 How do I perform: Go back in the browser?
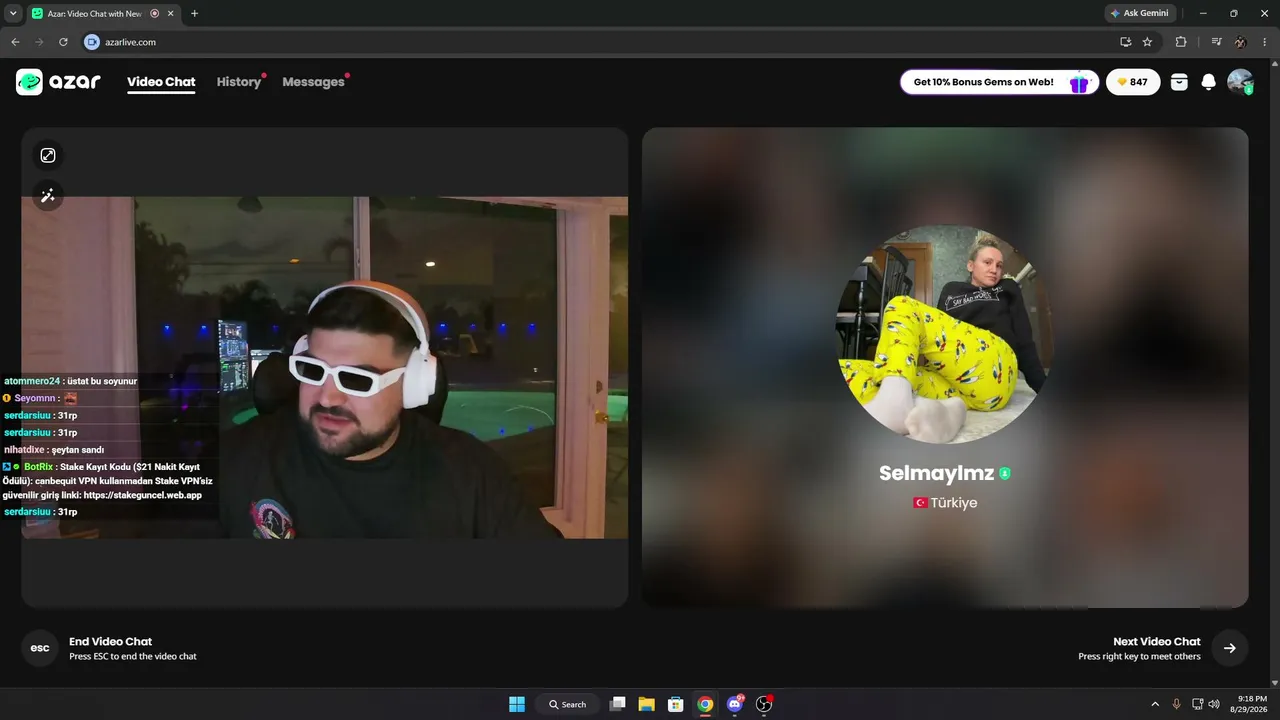(x=15, y=42)
